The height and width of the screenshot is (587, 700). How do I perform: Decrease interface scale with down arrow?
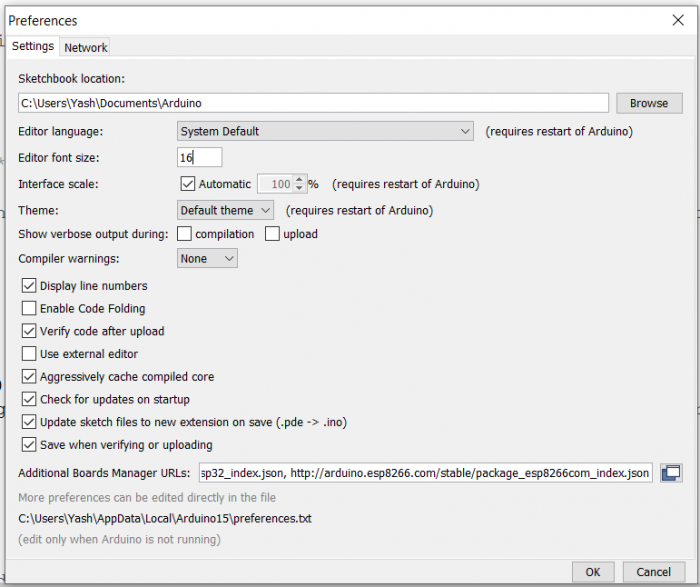[x=300, y=188]
